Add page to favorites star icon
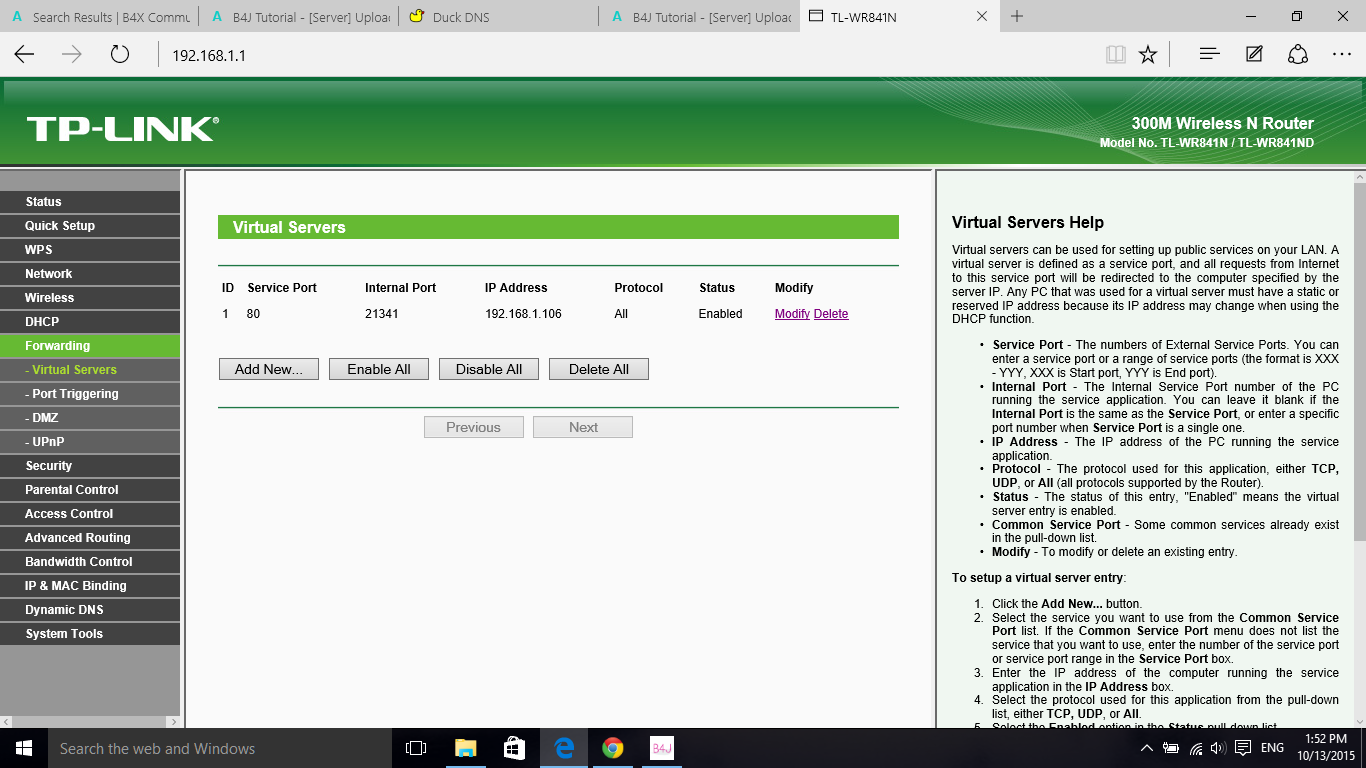Screen dimensions: 1366x768 (1148, 55)
